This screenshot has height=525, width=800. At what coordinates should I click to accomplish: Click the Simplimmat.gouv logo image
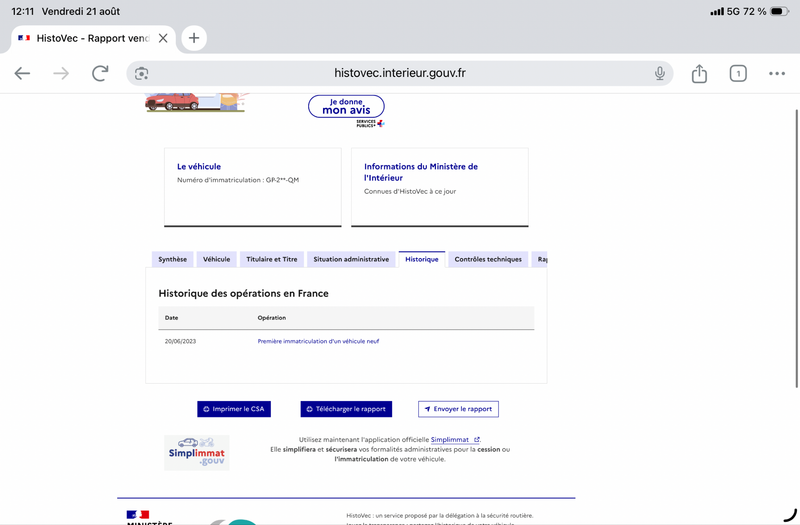196,453
